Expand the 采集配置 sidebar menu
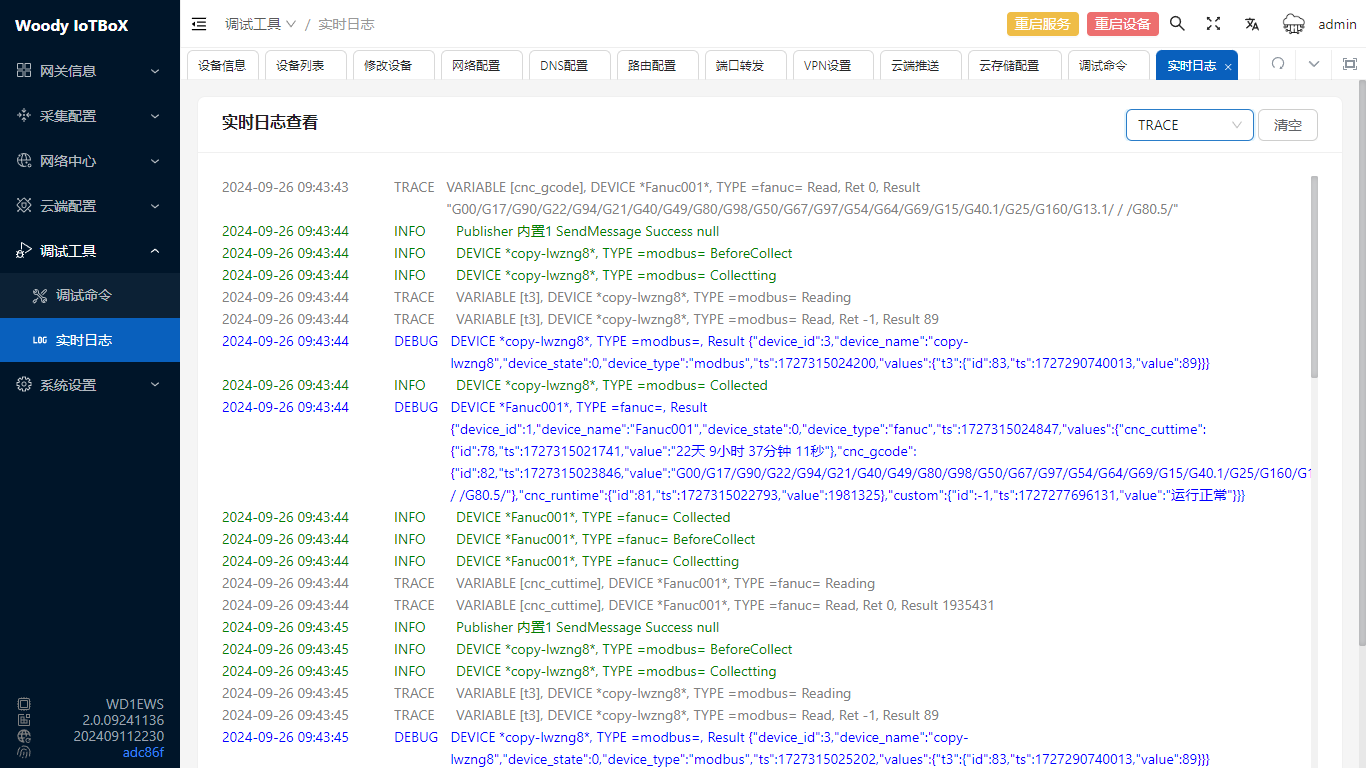The width and height of the screenshot is (1366, 768). point(90,116)
